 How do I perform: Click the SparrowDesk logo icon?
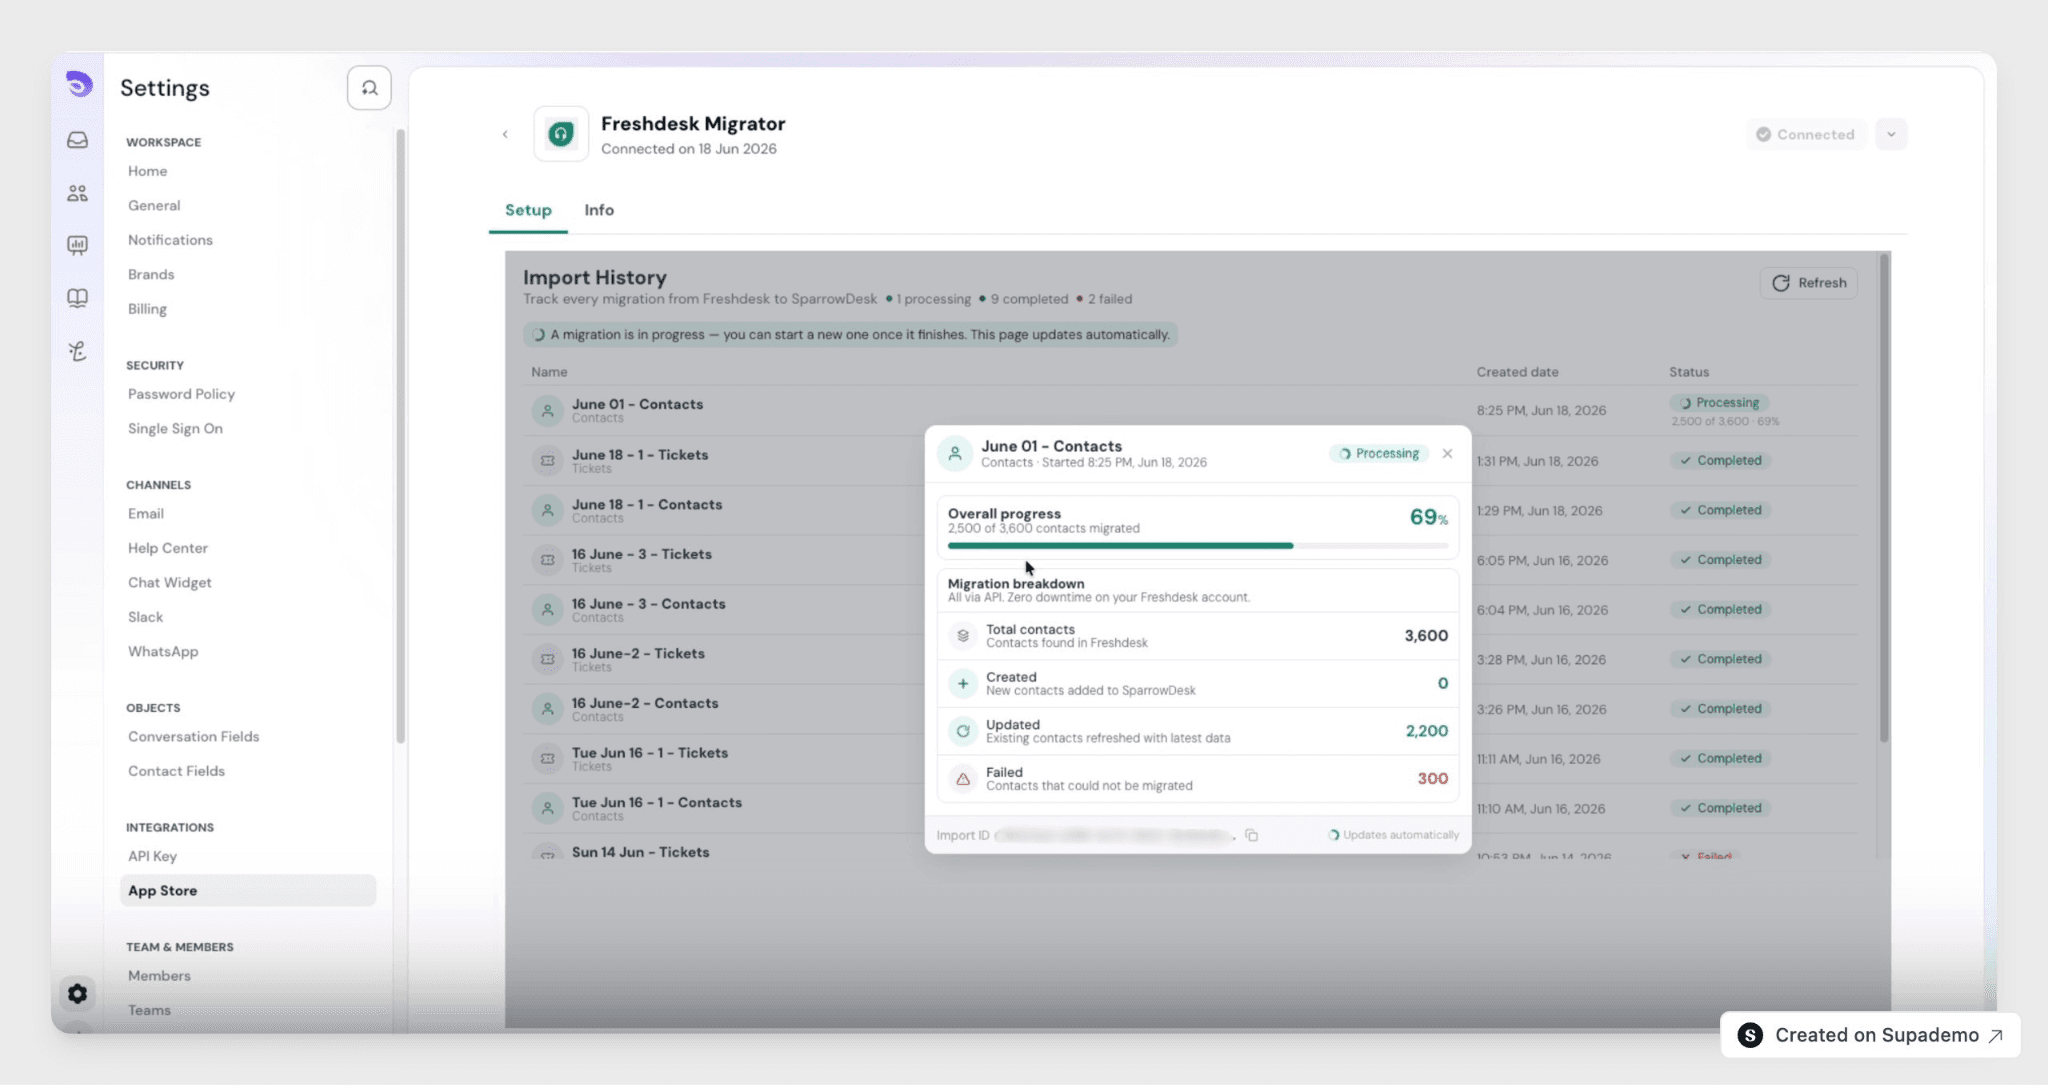[x=78, y=85]
